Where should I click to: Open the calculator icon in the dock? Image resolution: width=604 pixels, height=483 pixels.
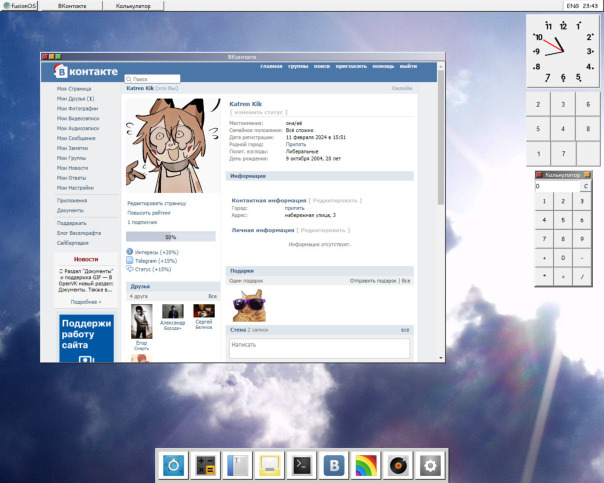click(206, 464)
